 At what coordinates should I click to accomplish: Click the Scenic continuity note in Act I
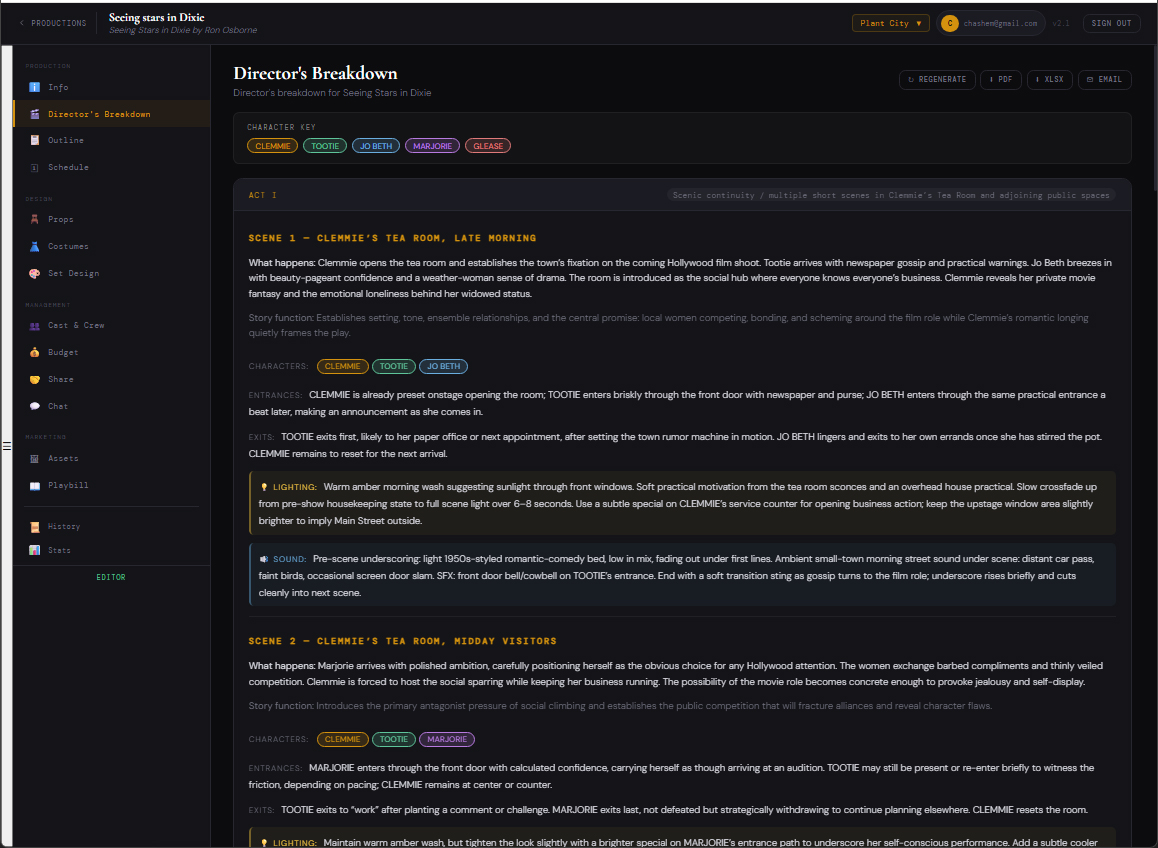coord(891,196)
